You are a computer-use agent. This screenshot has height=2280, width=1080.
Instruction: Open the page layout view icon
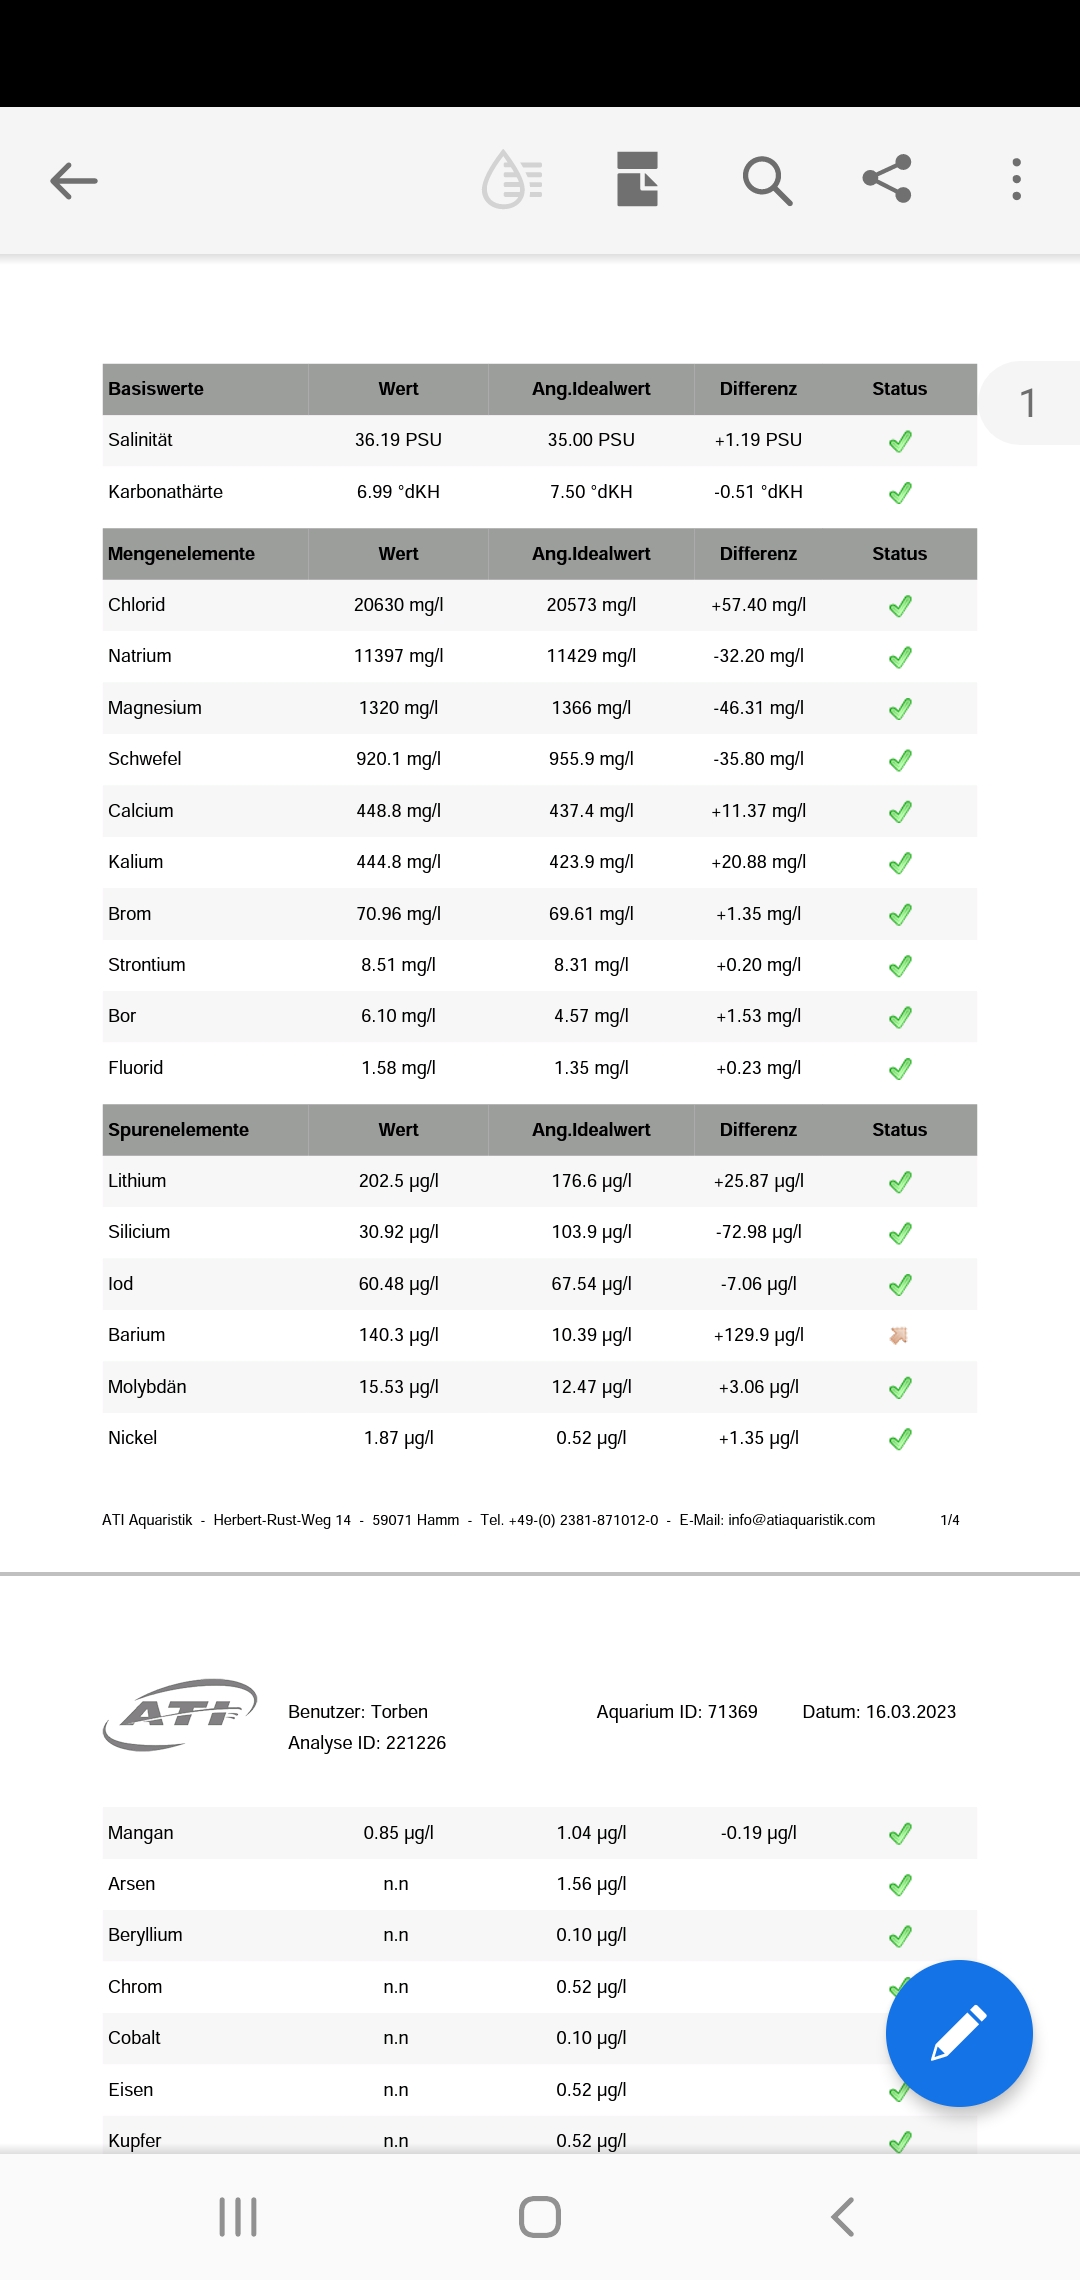click(x=637, y=180)
